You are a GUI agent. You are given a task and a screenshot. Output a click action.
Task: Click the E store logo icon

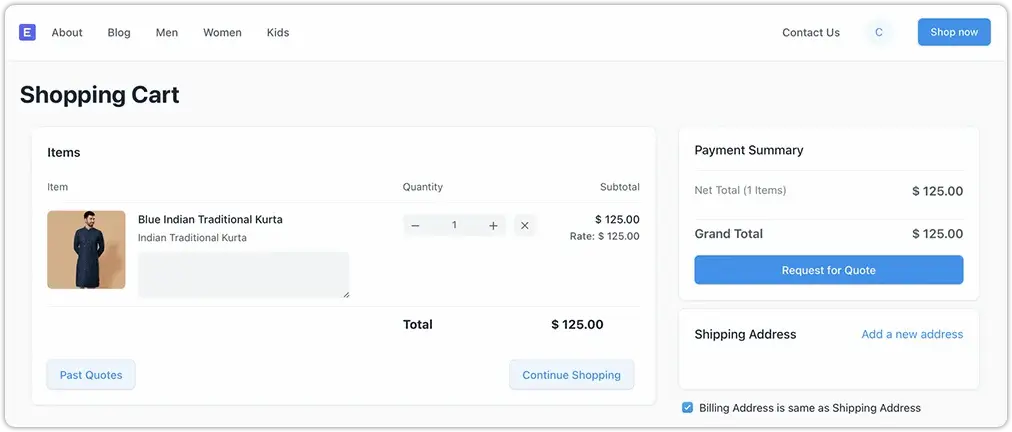point(27,32)
